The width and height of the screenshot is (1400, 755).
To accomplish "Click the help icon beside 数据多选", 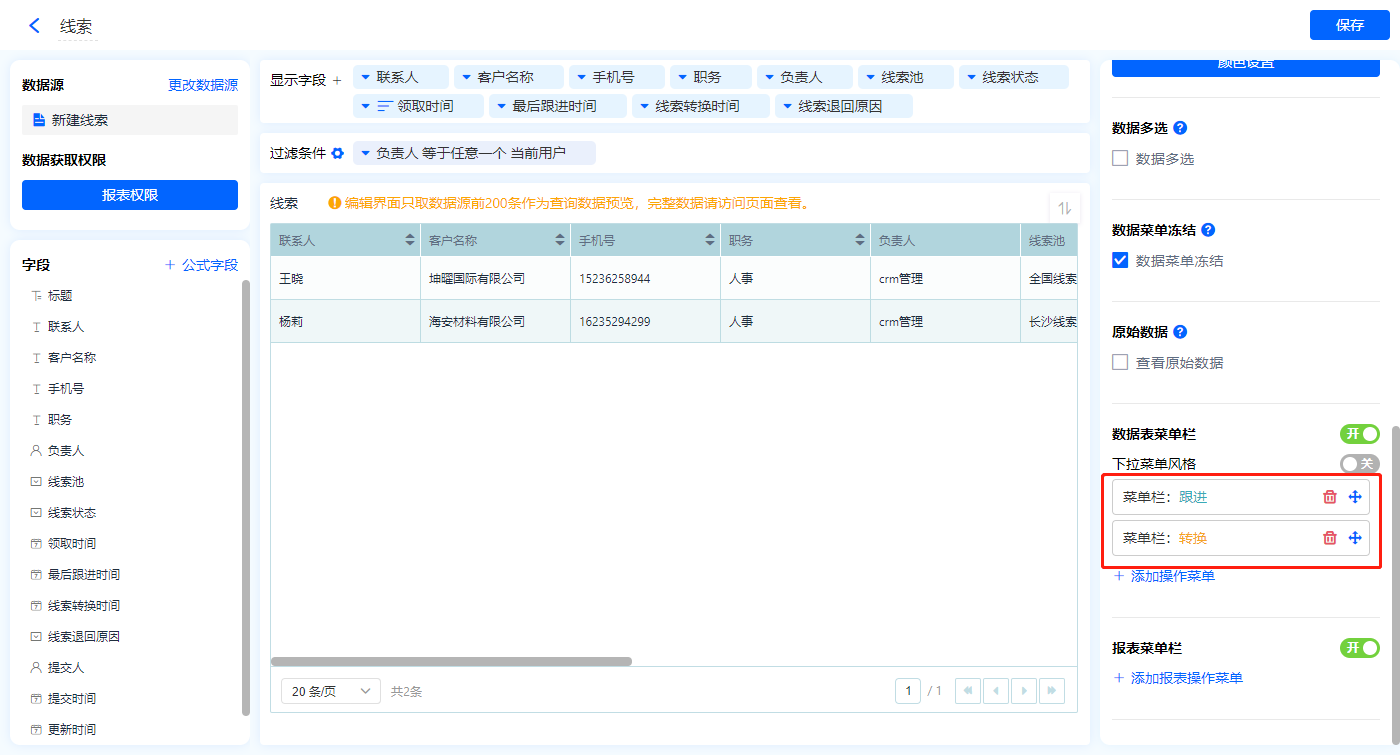I will coord(1180,128).
